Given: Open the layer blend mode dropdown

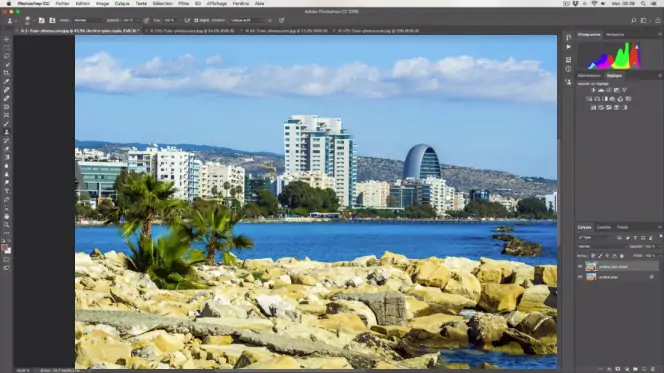Looking at the screenshot, I should click(602, 246).
